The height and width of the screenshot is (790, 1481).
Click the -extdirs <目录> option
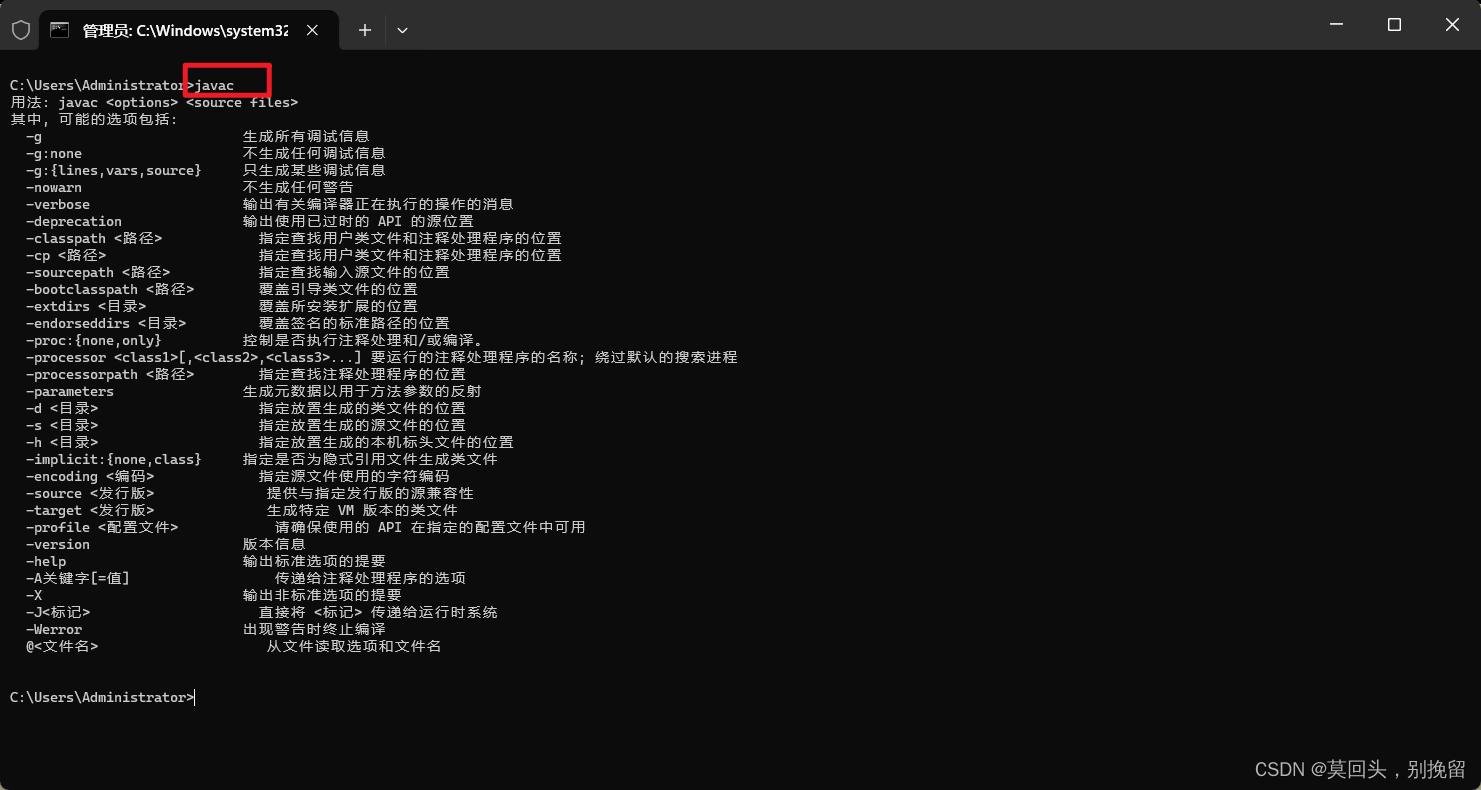(x=86, y=307)
